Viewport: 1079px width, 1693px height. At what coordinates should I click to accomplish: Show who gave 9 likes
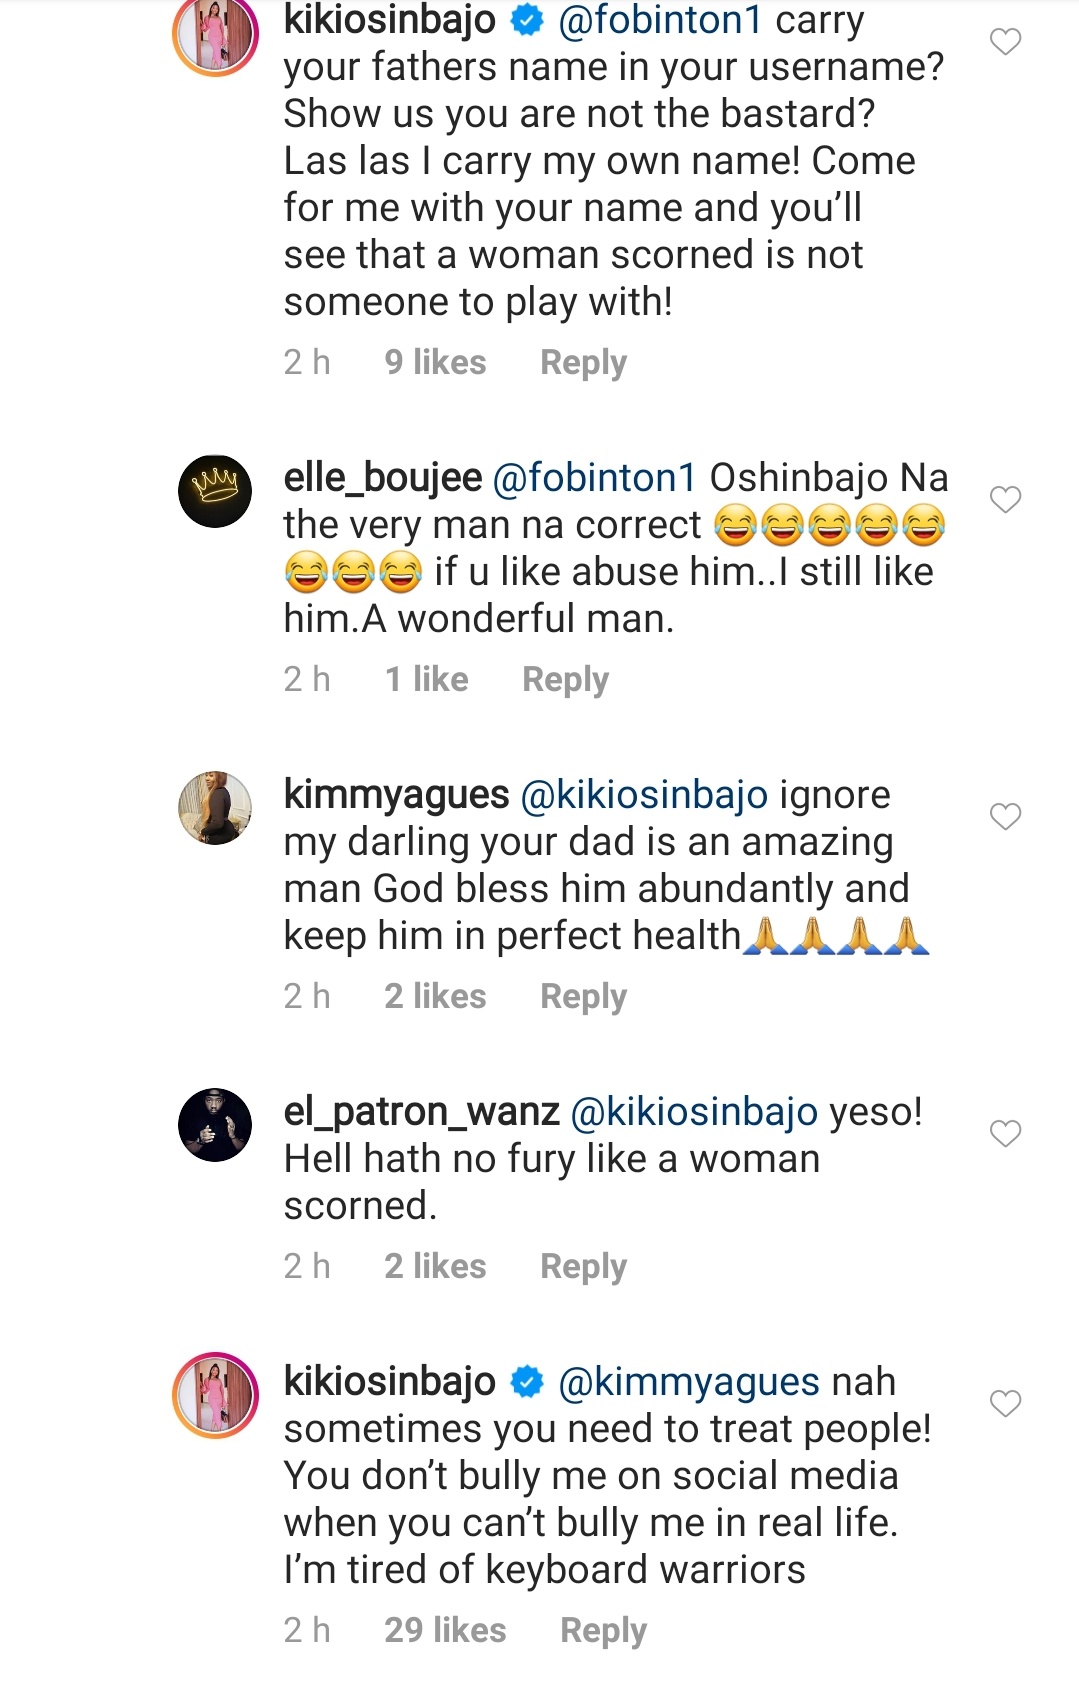click(x=435, y=363)
